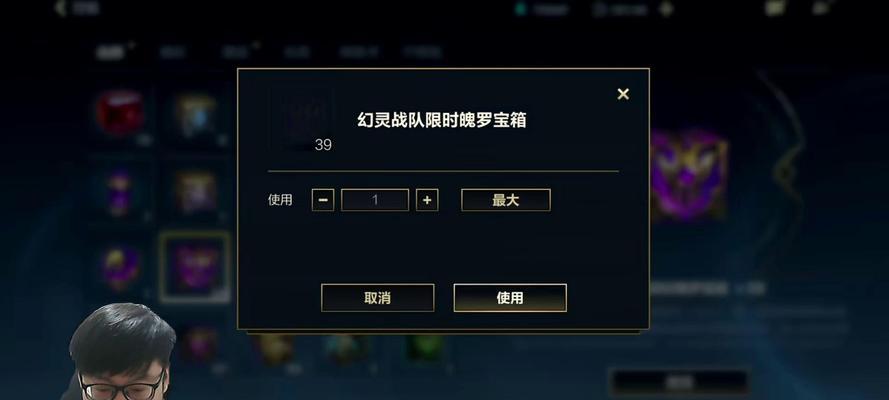Screen dimensions: 889x400
Task: Open the third loot category tab
Action: click(235, 52)
